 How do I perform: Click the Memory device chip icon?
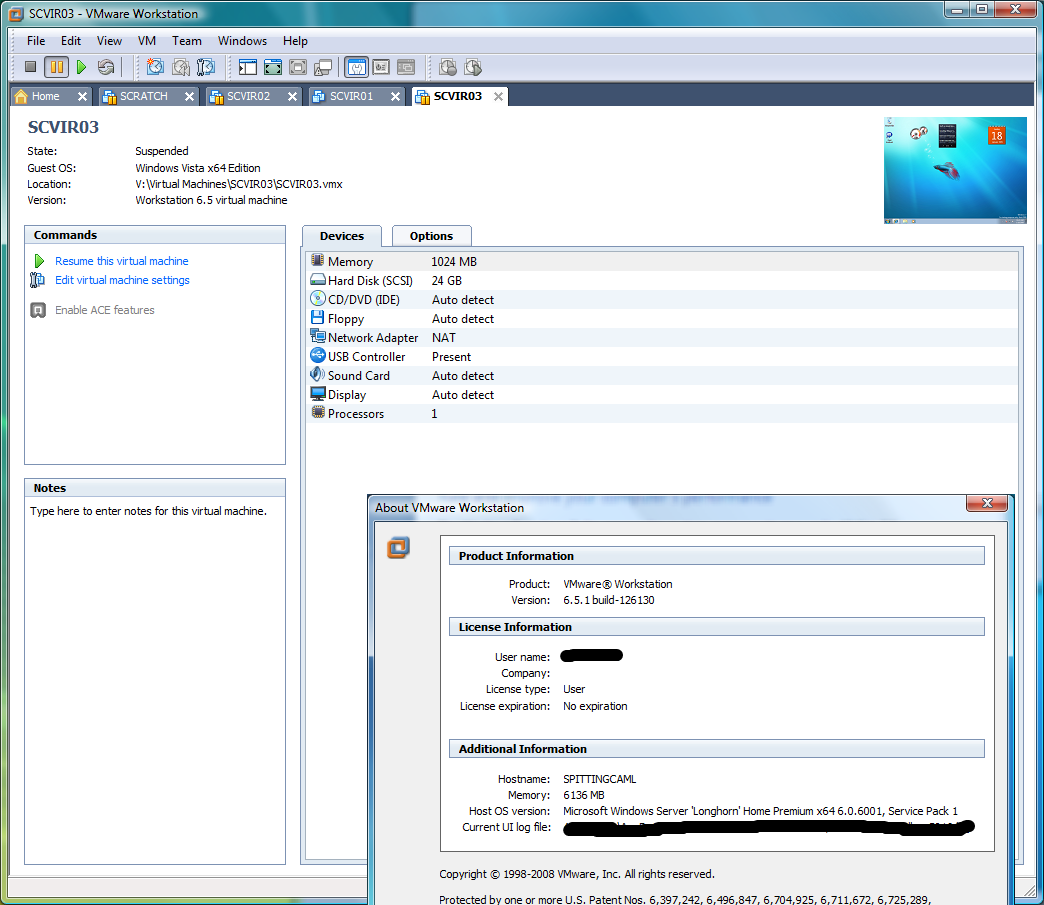click(318, 260)
